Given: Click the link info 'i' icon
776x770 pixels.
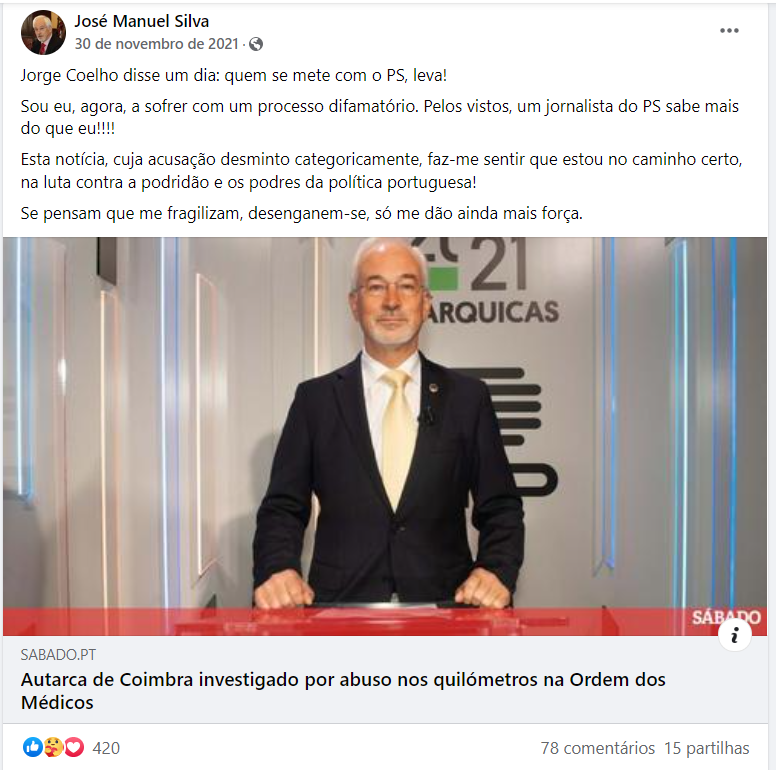Looking at the screenshot, I should click(x=734, y=635).
